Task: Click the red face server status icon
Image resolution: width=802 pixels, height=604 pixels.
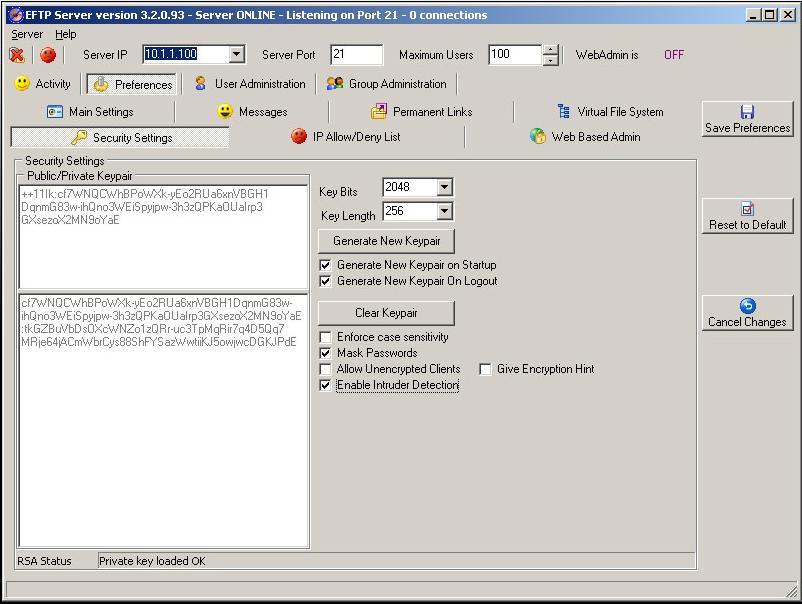Action: tap(48, 55)
